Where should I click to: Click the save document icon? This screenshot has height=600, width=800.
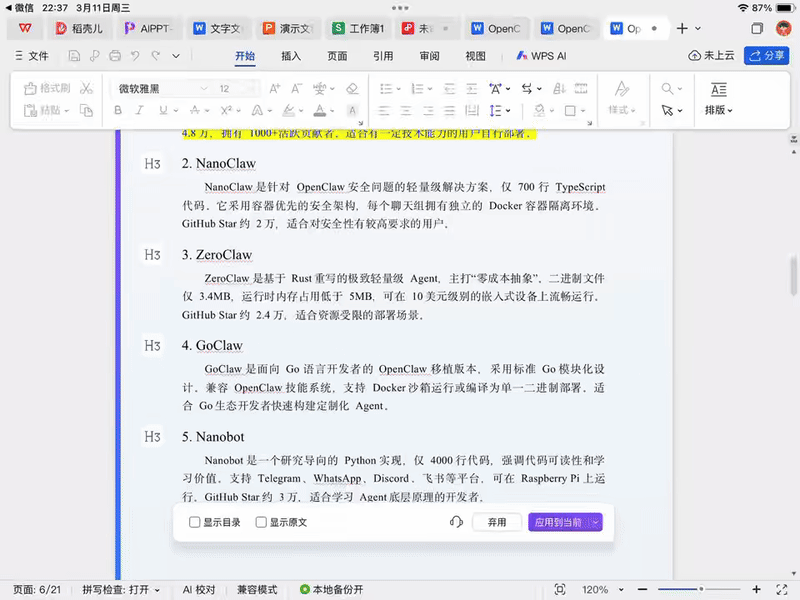(x=74, y=56)
